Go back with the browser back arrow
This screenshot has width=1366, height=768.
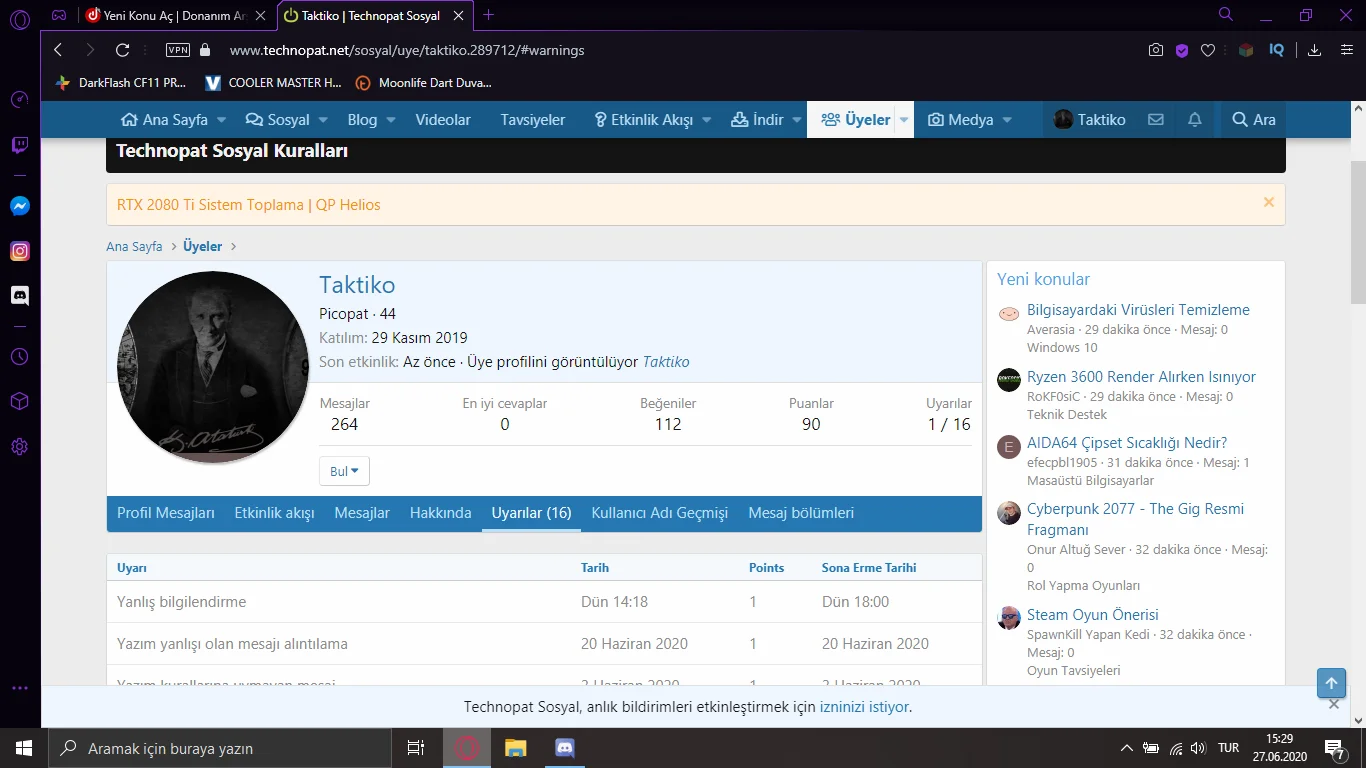click(58, 50)
